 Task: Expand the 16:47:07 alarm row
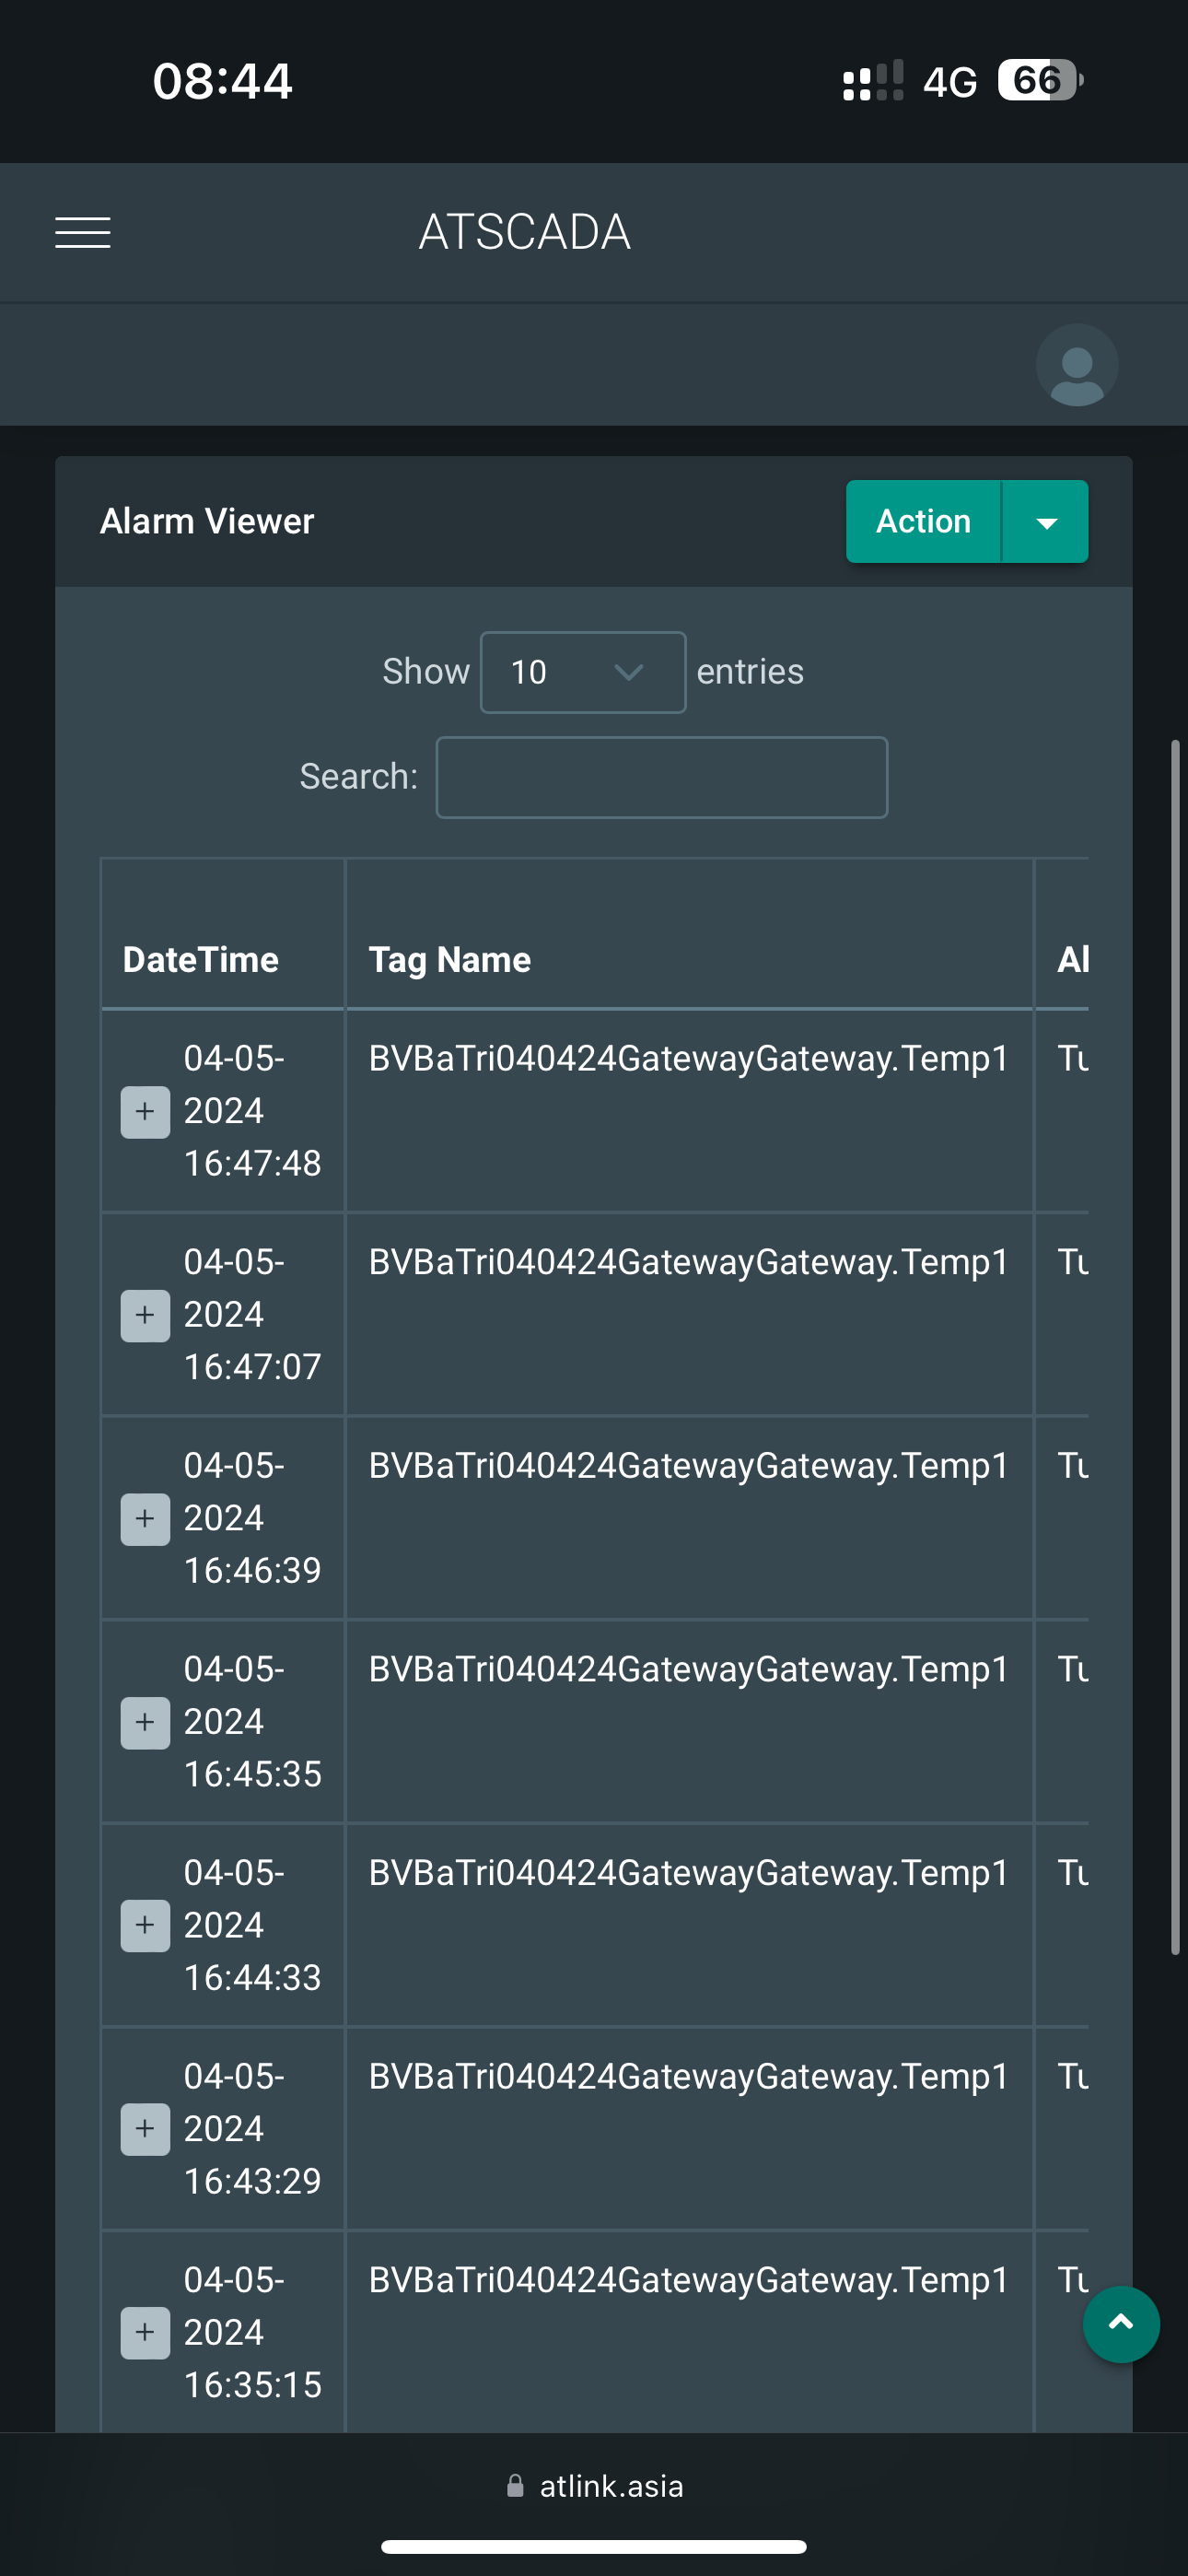(x=145, y=1315)
